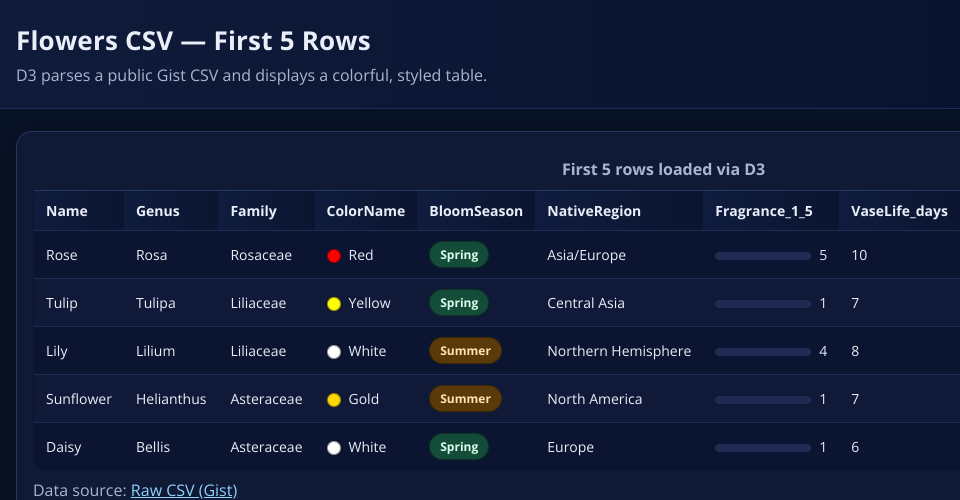Click the Summer badge in Sunflower row
The image size is (960, 500).
click(465, 399)
